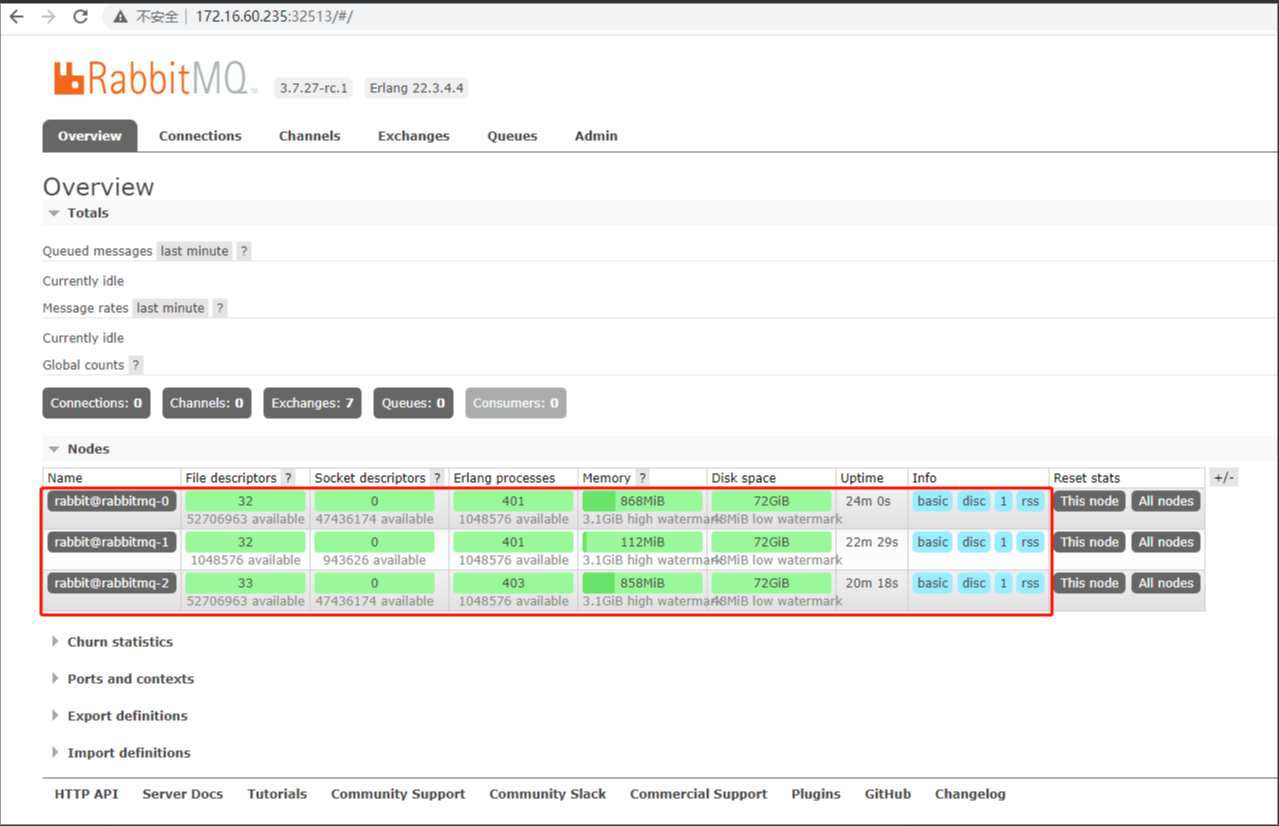The width and height of the screenshot is (1279, 826).
Task: Open the Channels tab
Action: pos(310,136)
